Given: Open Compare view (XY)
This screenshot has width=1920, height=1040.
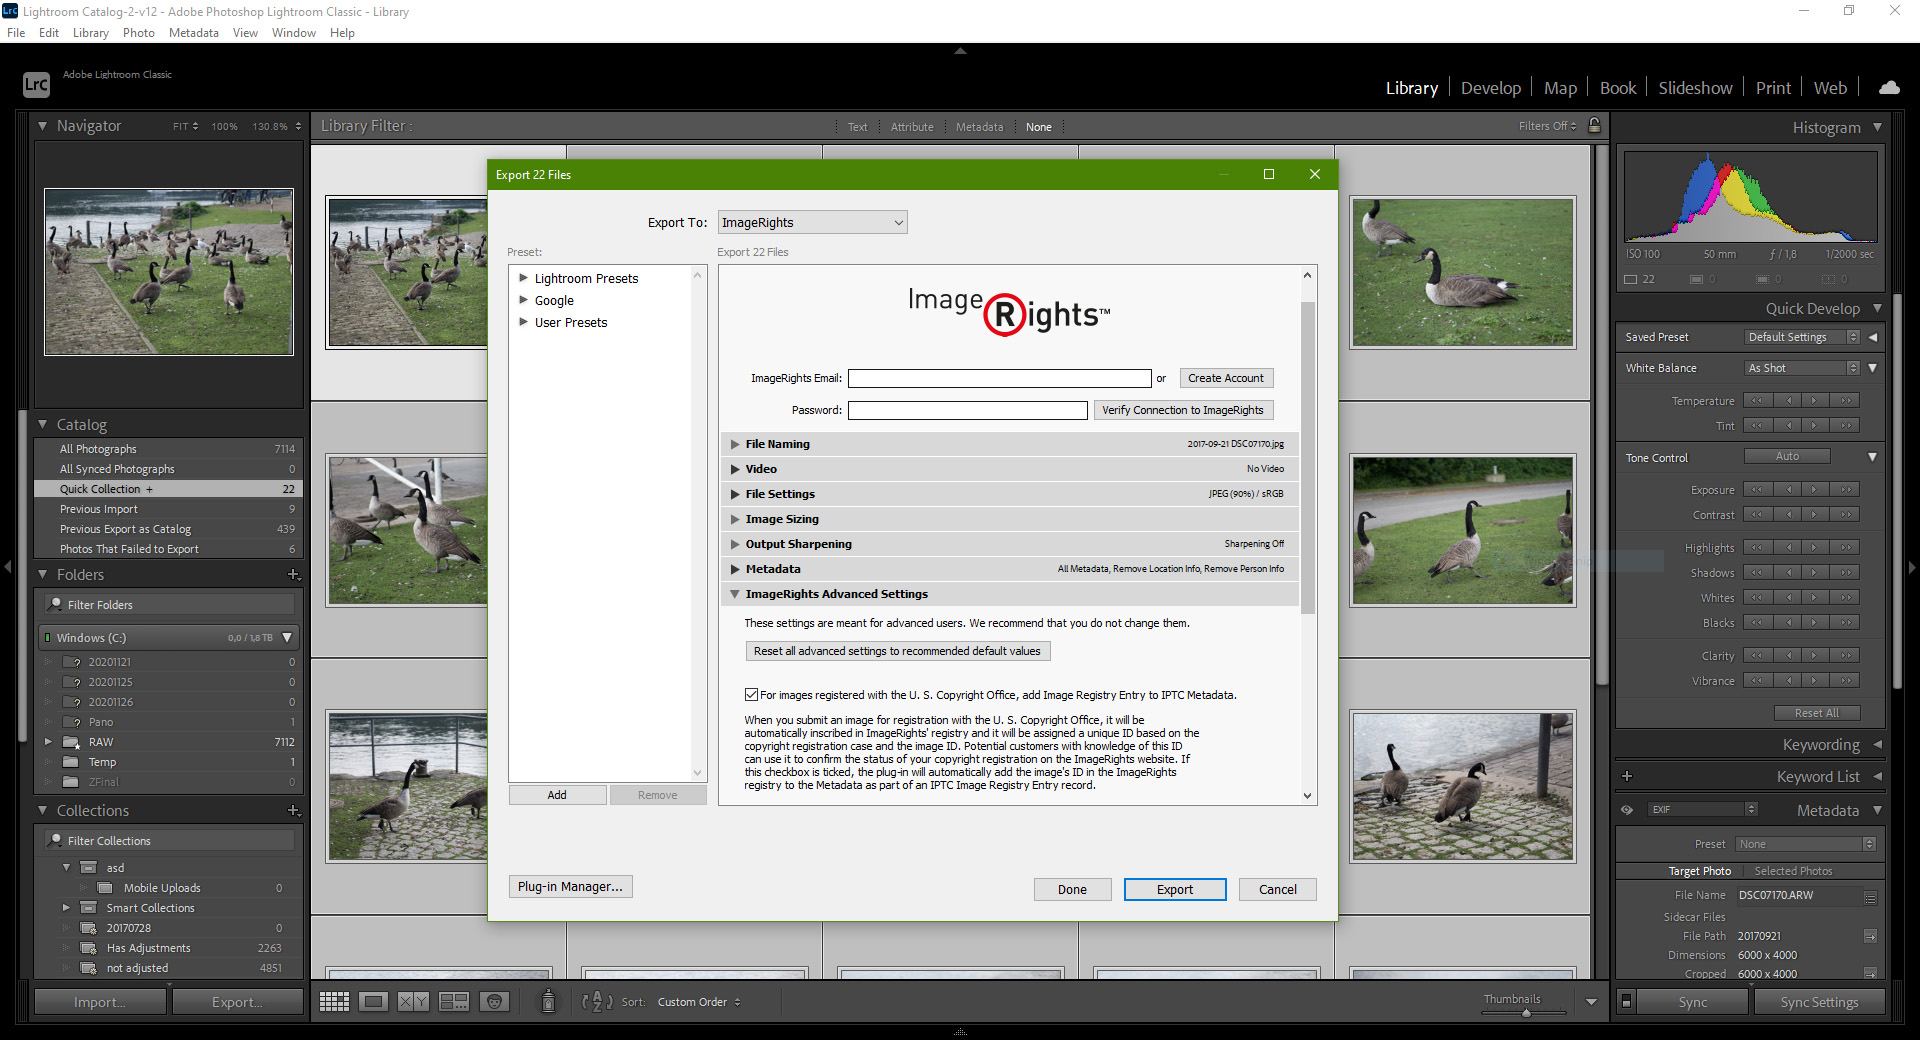Looking at the screenshot, I should tap(413, 1001).
